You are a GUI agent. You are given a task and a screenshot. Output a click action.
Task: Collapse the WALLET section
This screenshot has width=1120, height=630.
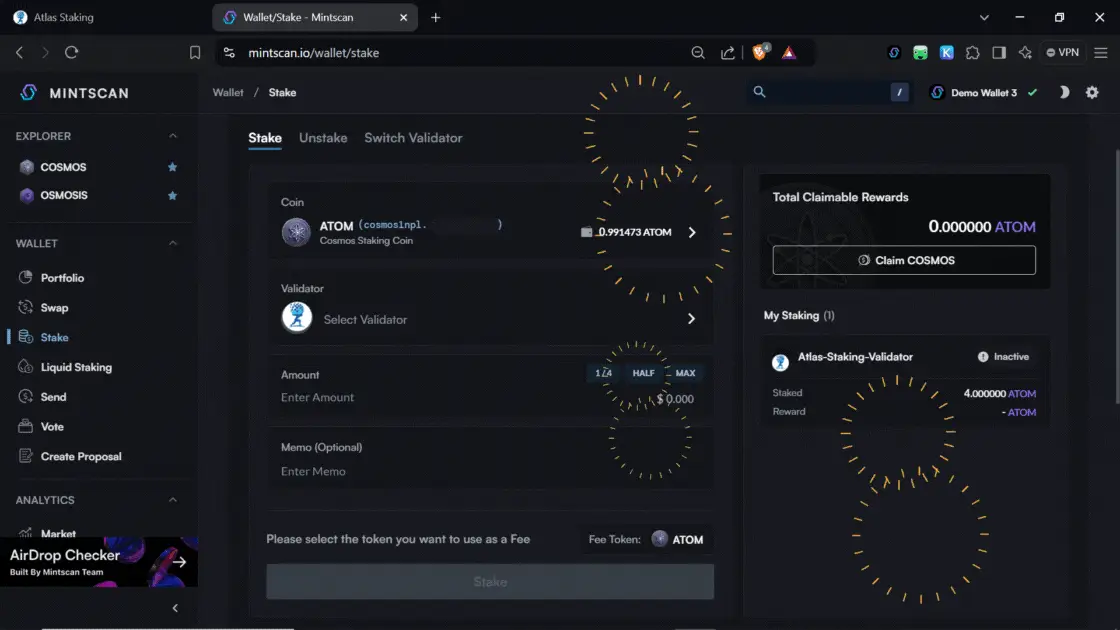click(x=172, y=243)
